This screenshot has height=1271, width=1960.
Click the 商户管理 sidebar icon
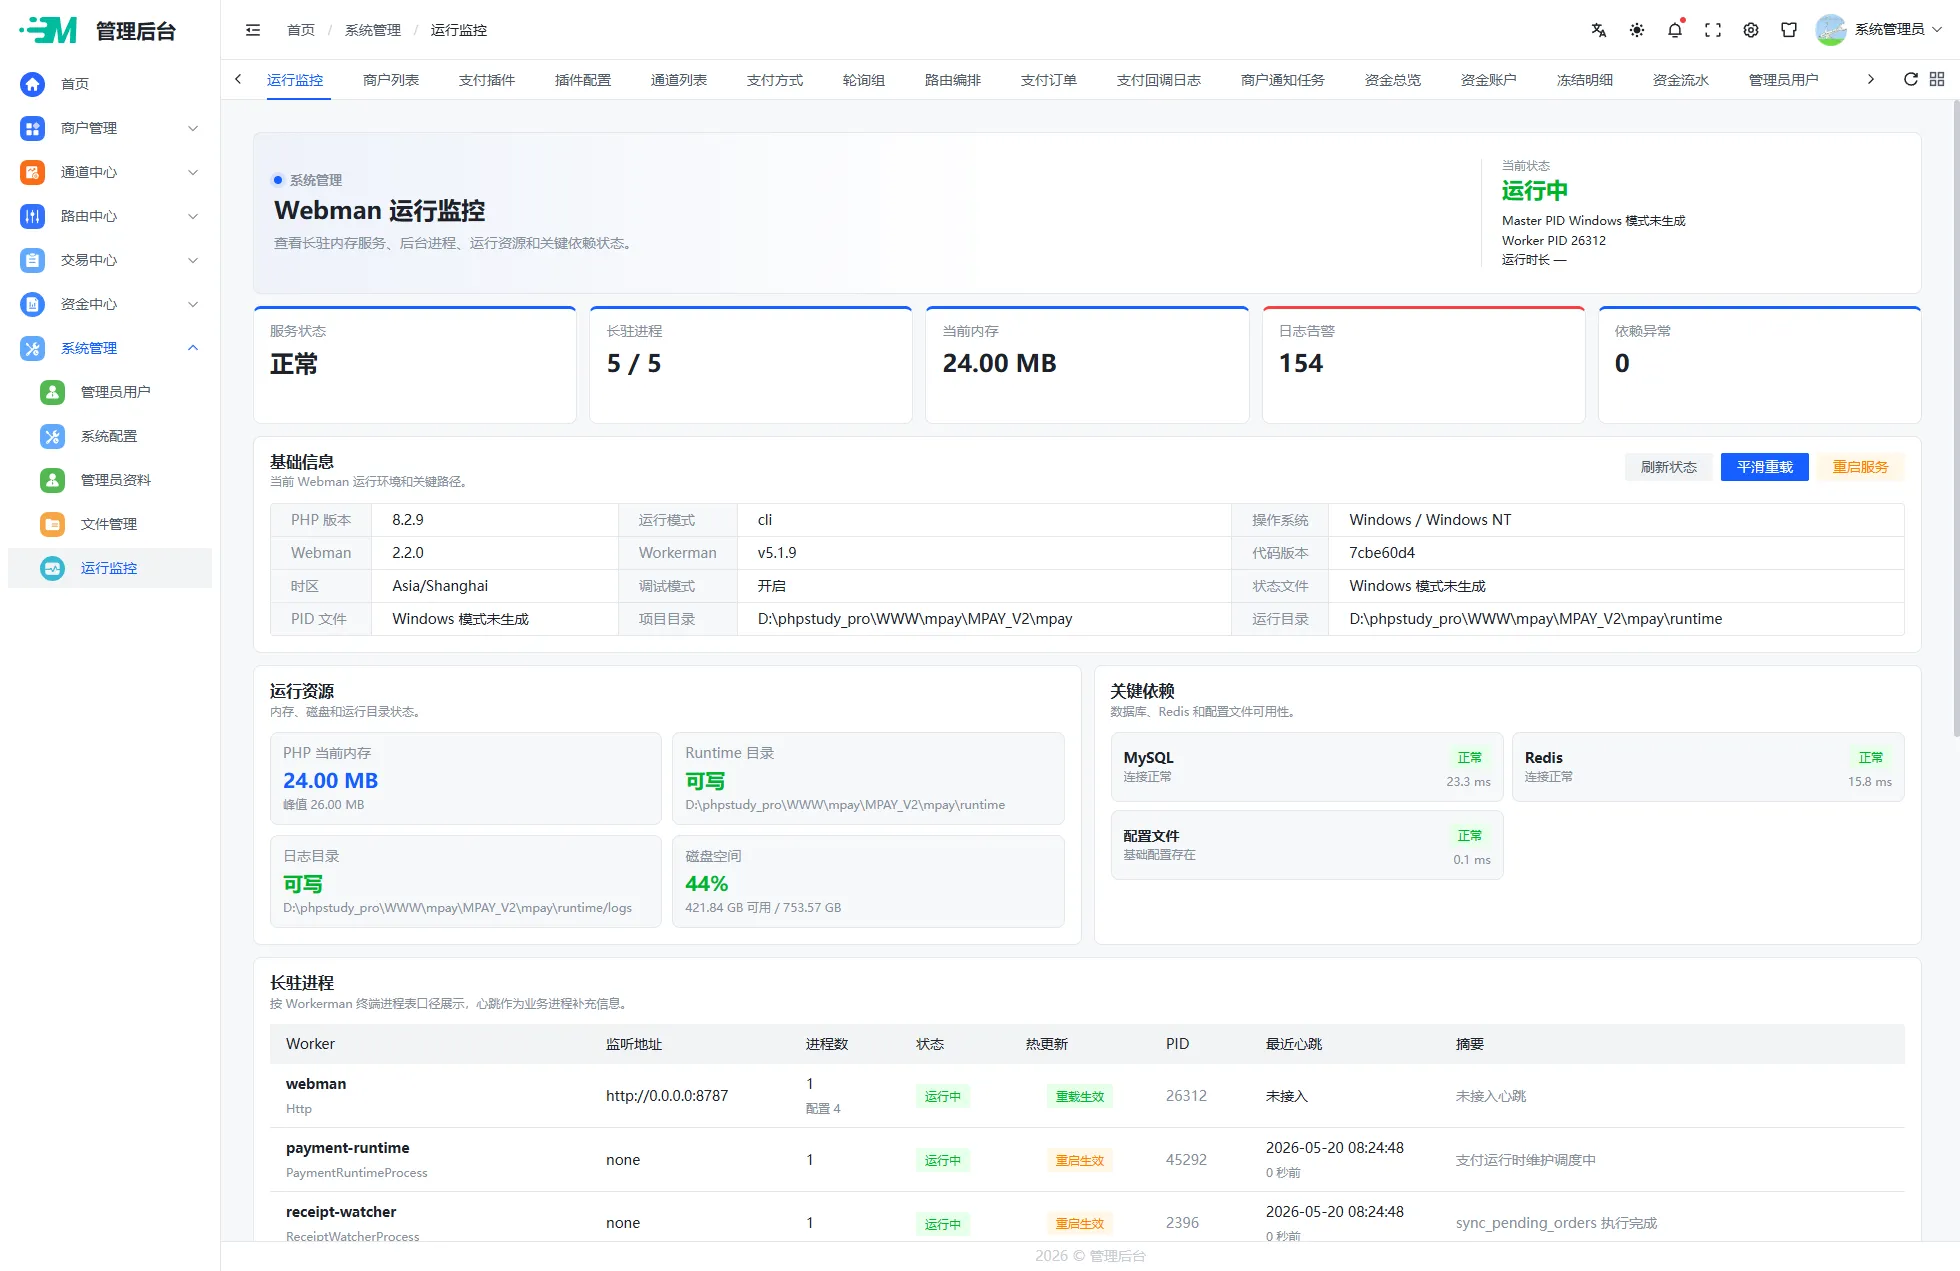[32, 128]
